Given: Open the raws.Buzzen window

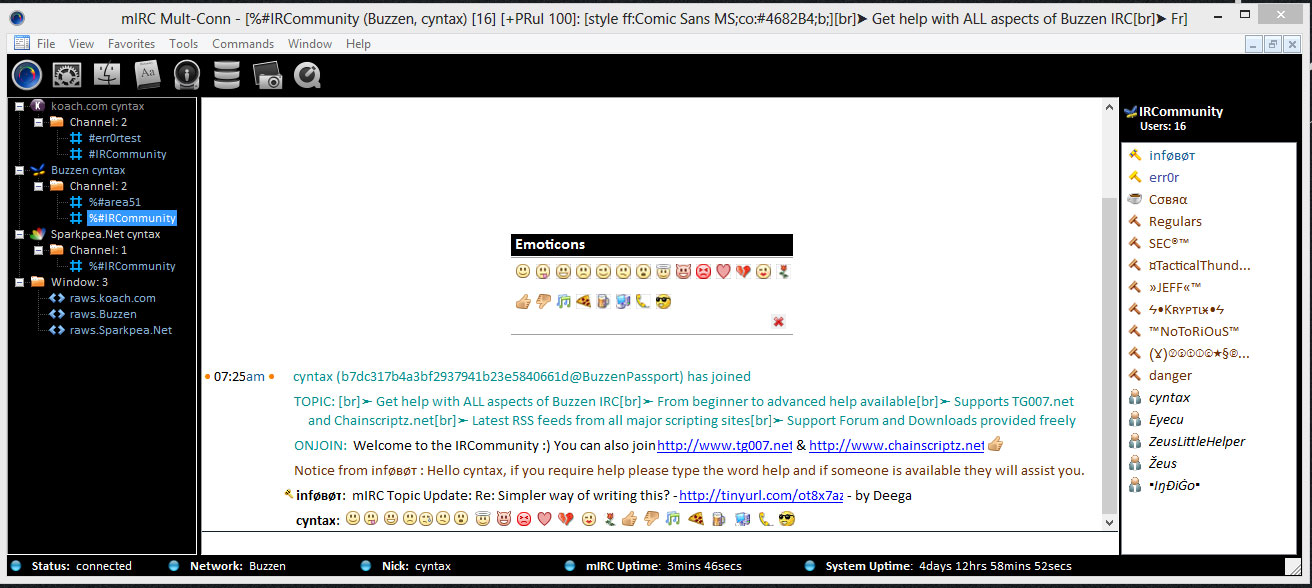Looking at the screenshot, I should pos(103,314).
